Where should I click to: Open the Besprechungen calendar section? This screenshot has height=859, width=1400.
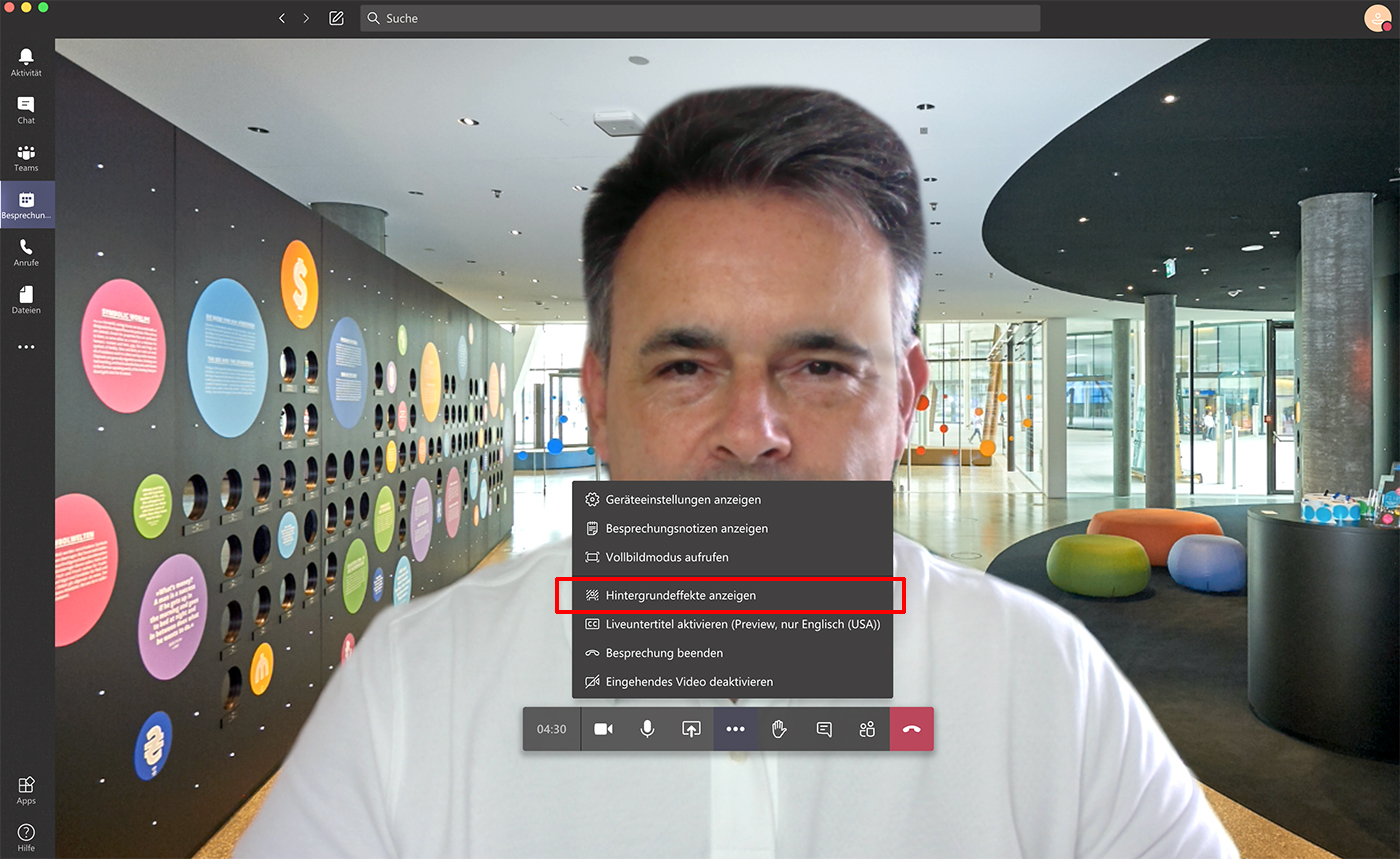tap(27, 205)
